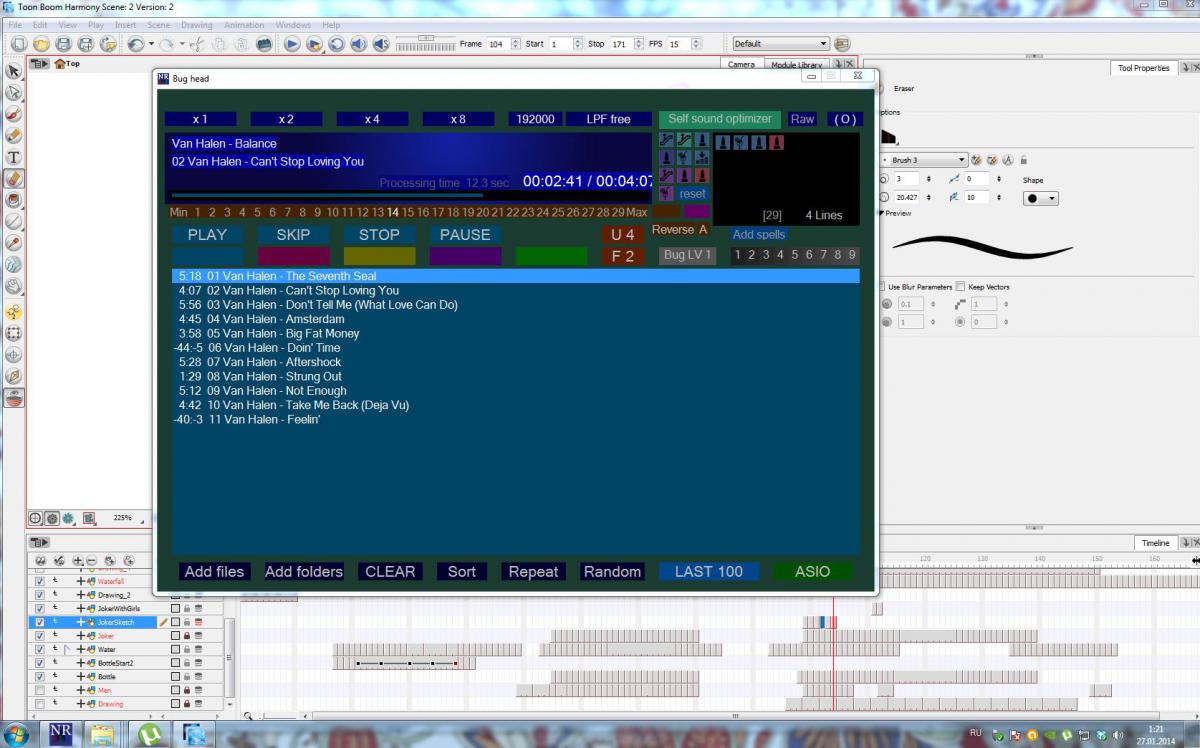Screen dimensions: 1200x748
Task: Select the Dropper tool
Action: 14,243
